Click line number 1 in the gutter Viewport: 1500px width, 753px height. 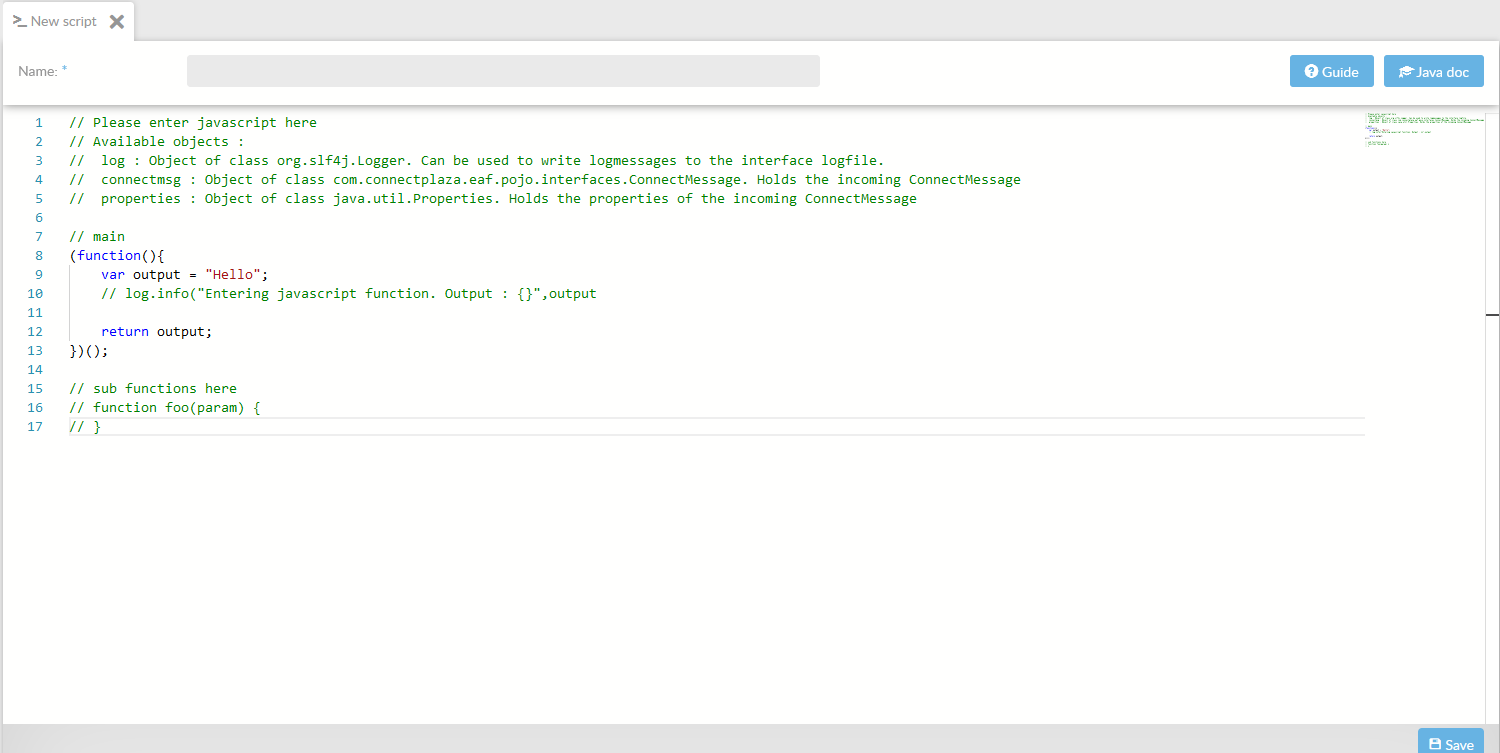pyautogui.click(x=38, y=122)
